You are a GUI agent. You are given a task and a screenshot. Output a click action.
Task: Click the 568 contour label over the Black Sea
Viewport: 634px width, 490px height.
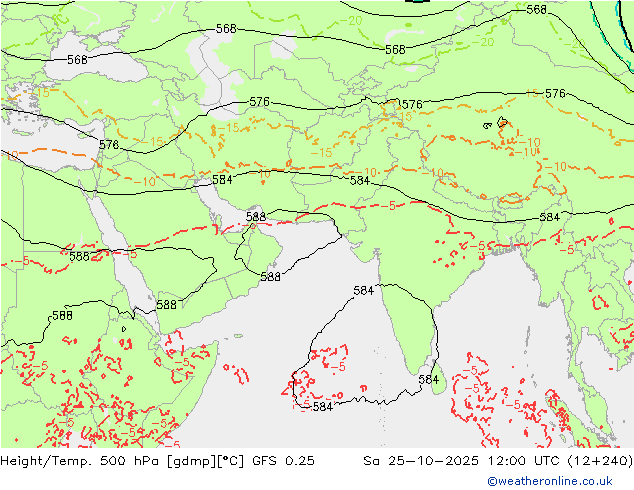(77, 60)
